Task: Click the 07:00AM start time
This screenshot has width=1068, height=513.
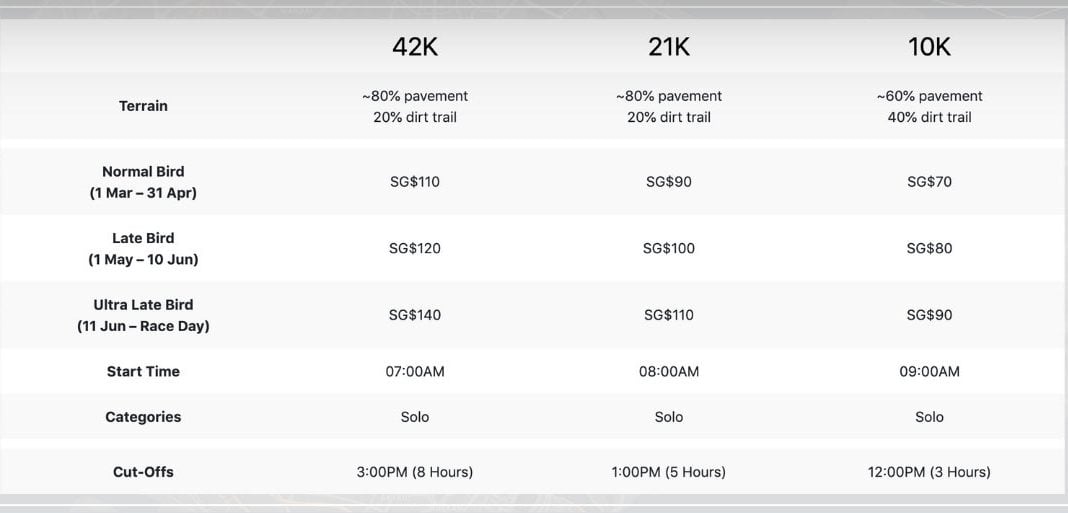Action: click(415, 371)
